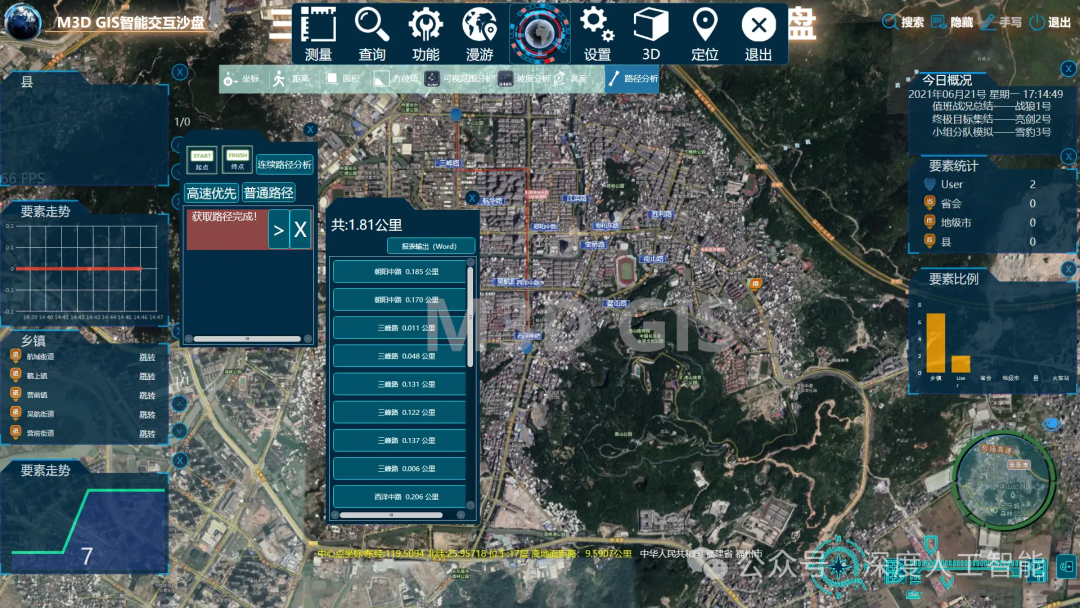
Task: Switch to 3D cube view
Action: [x=651, y=34]
